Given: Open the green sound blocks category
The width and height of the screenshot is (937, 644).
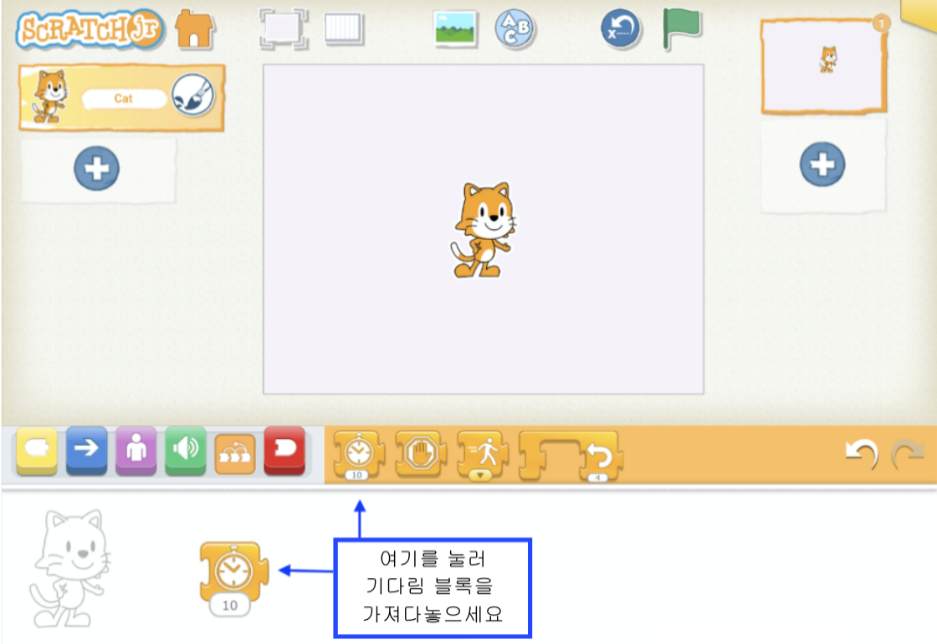Looking at the screenshot, I should coord(185,451).
